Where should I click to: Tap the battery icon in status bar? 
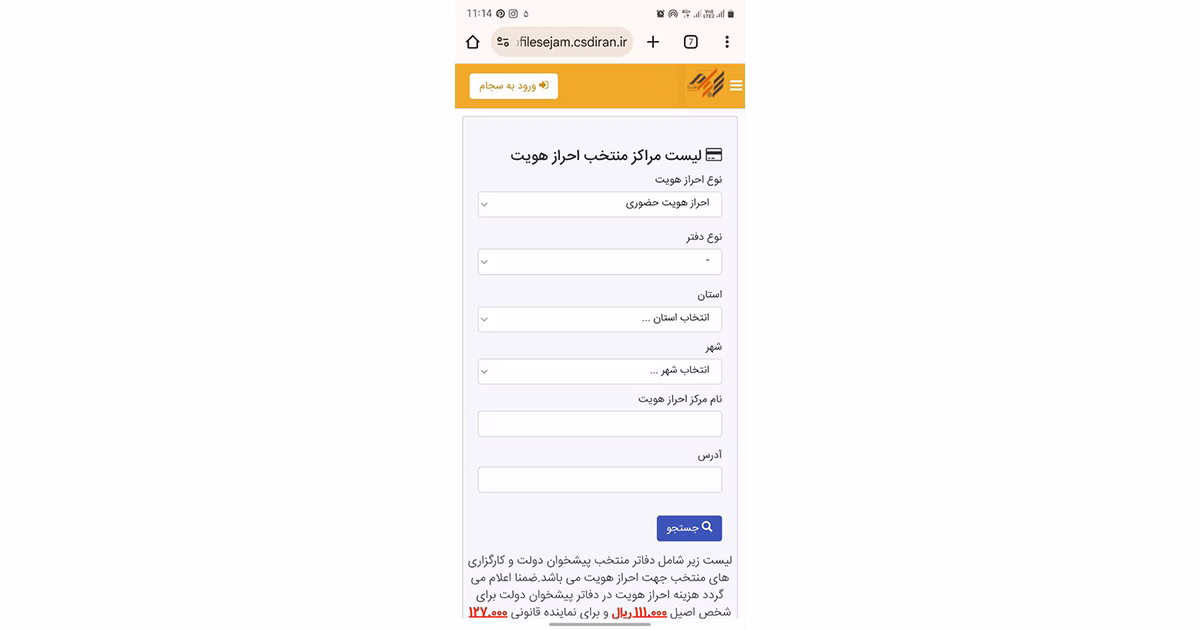tap(731, 14)
